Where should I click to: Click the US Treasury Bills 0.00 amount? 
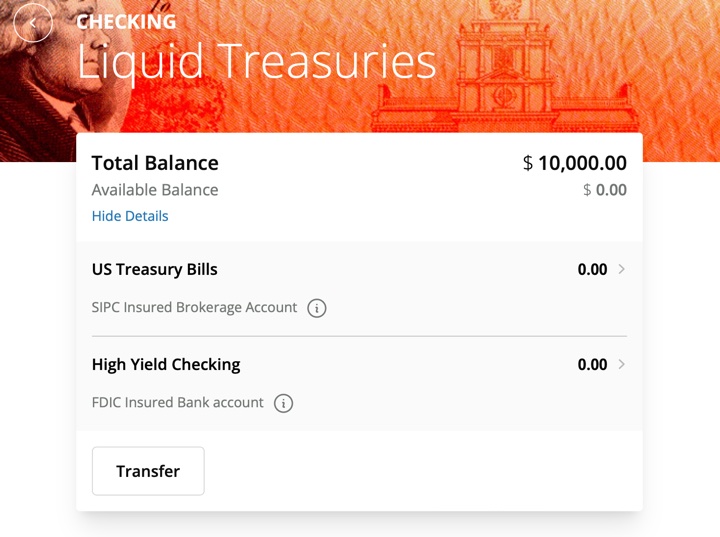pyautogui.click(x=592, y=269)
